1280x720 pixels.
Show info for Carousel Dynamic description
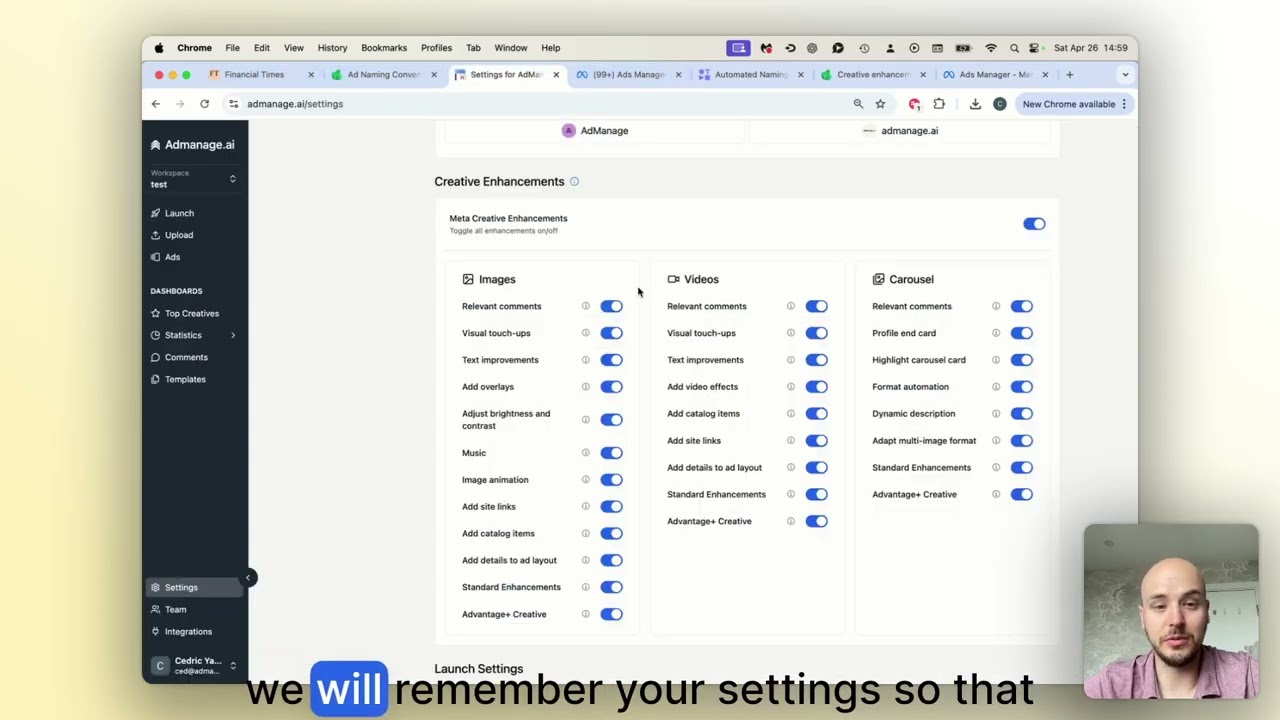[x=996, y=414]
